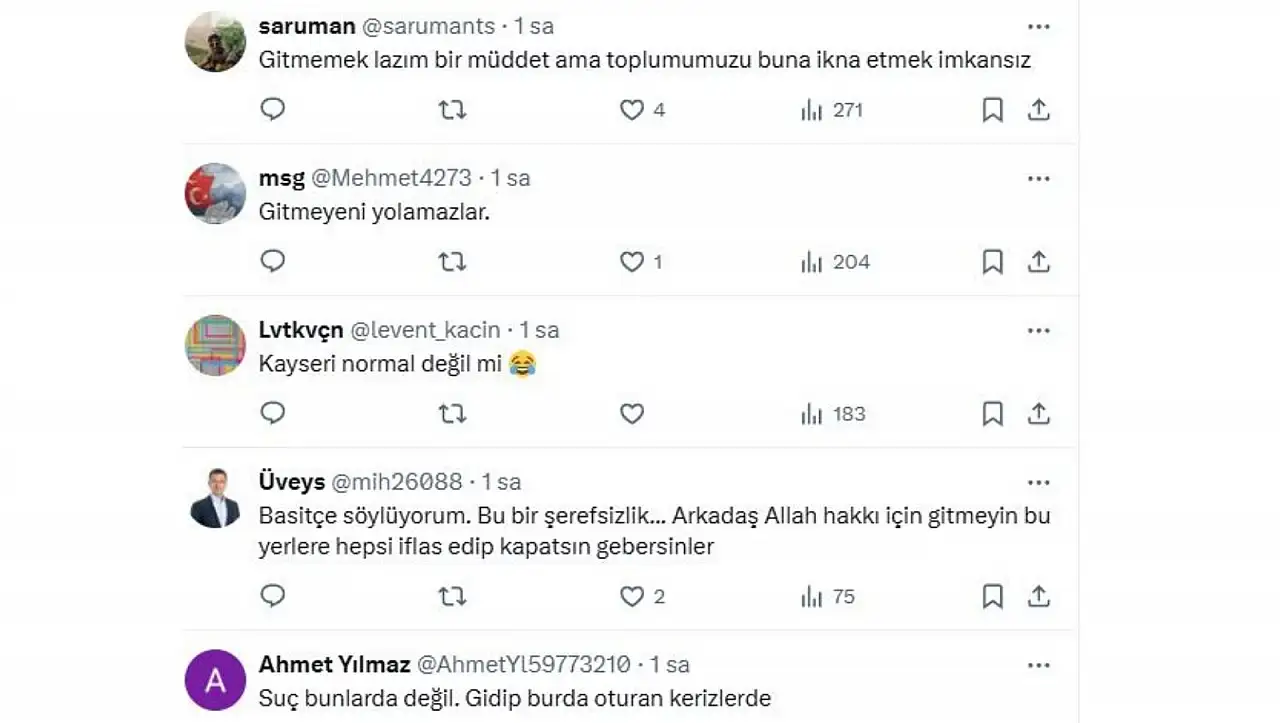This screenshot has height=723, width=1280.
Task: Bookmark Üveys's tweet
Action: point(992,597)
